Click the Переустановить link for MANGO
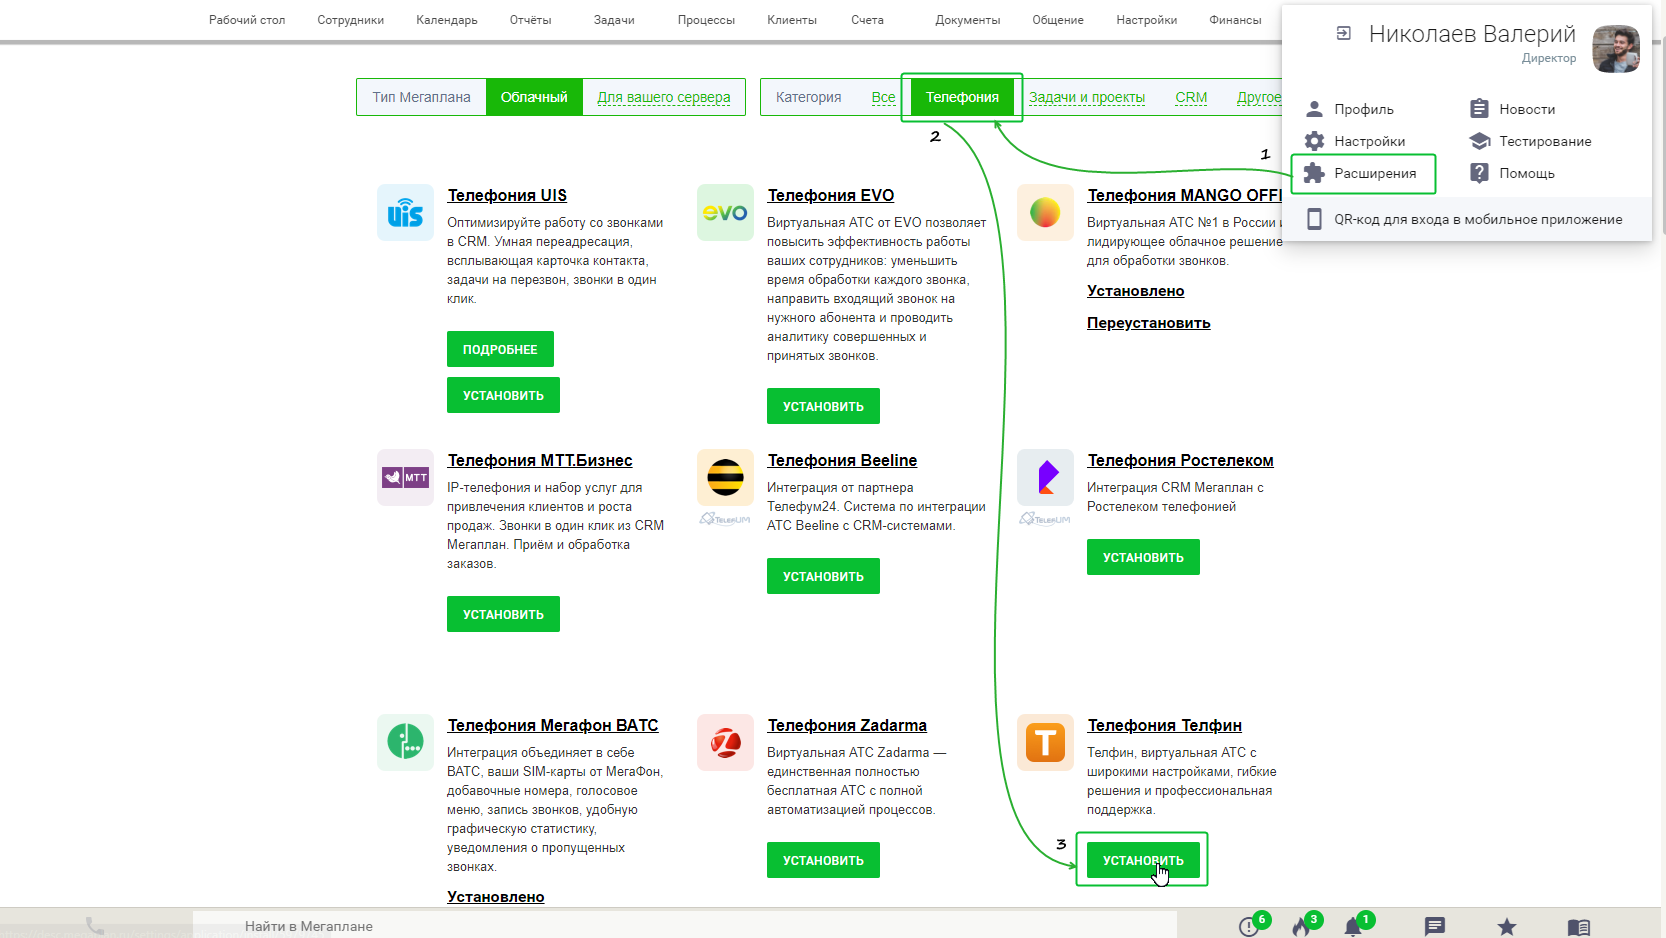This screenshot has height=938, width=1666. [1149, 323]
